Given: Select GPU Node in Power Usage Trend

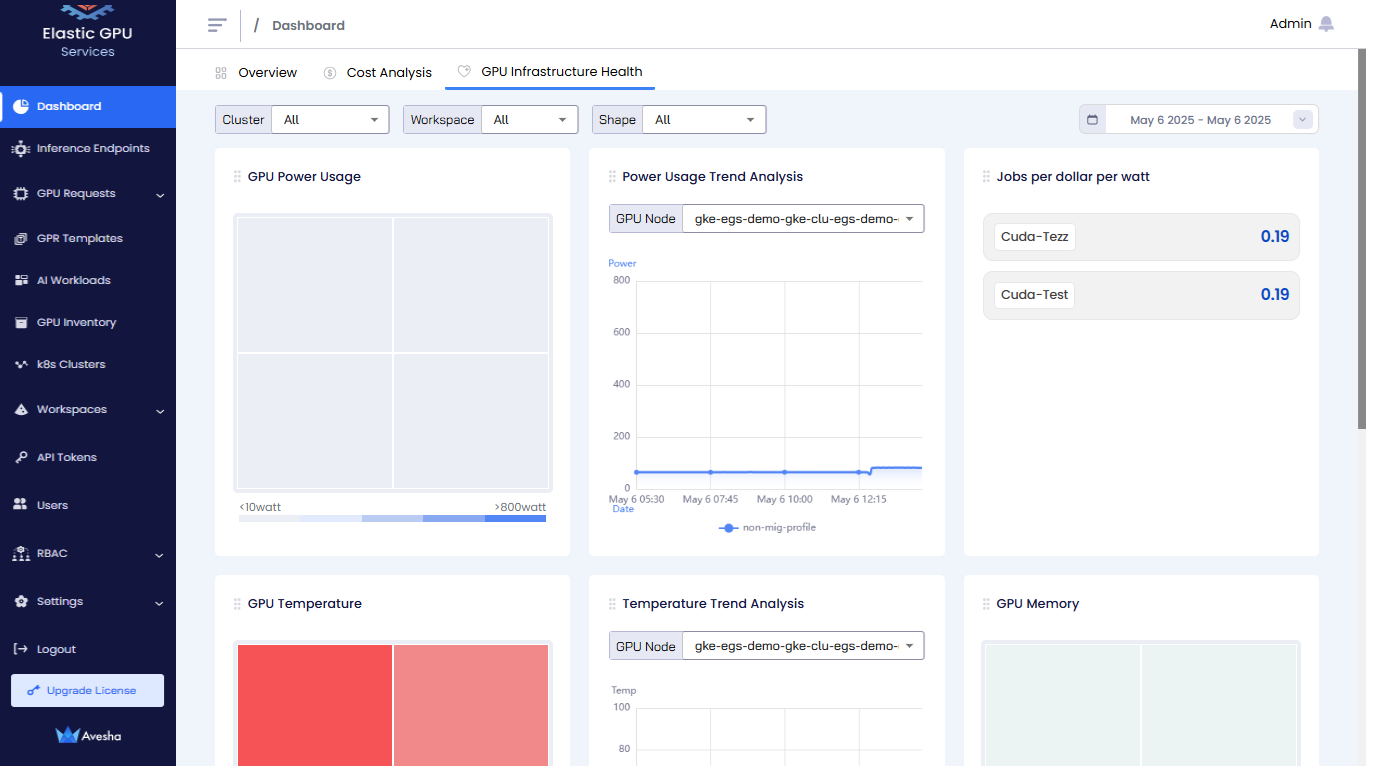Looking at the screenshot, I should pos(802,219).
